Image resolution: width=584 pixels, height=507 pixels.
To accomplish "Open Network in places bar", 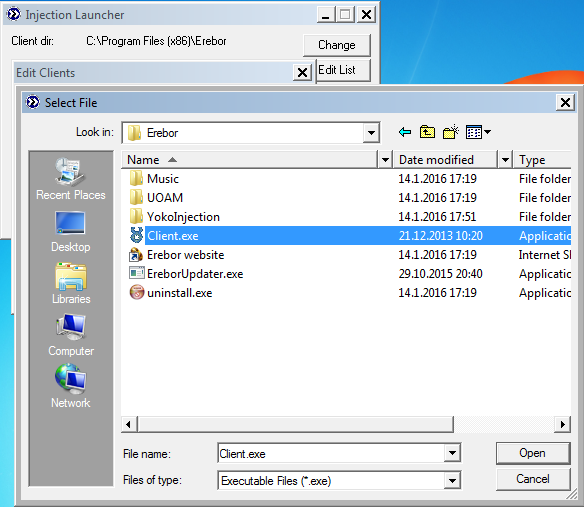I will (x=70, y=387).
